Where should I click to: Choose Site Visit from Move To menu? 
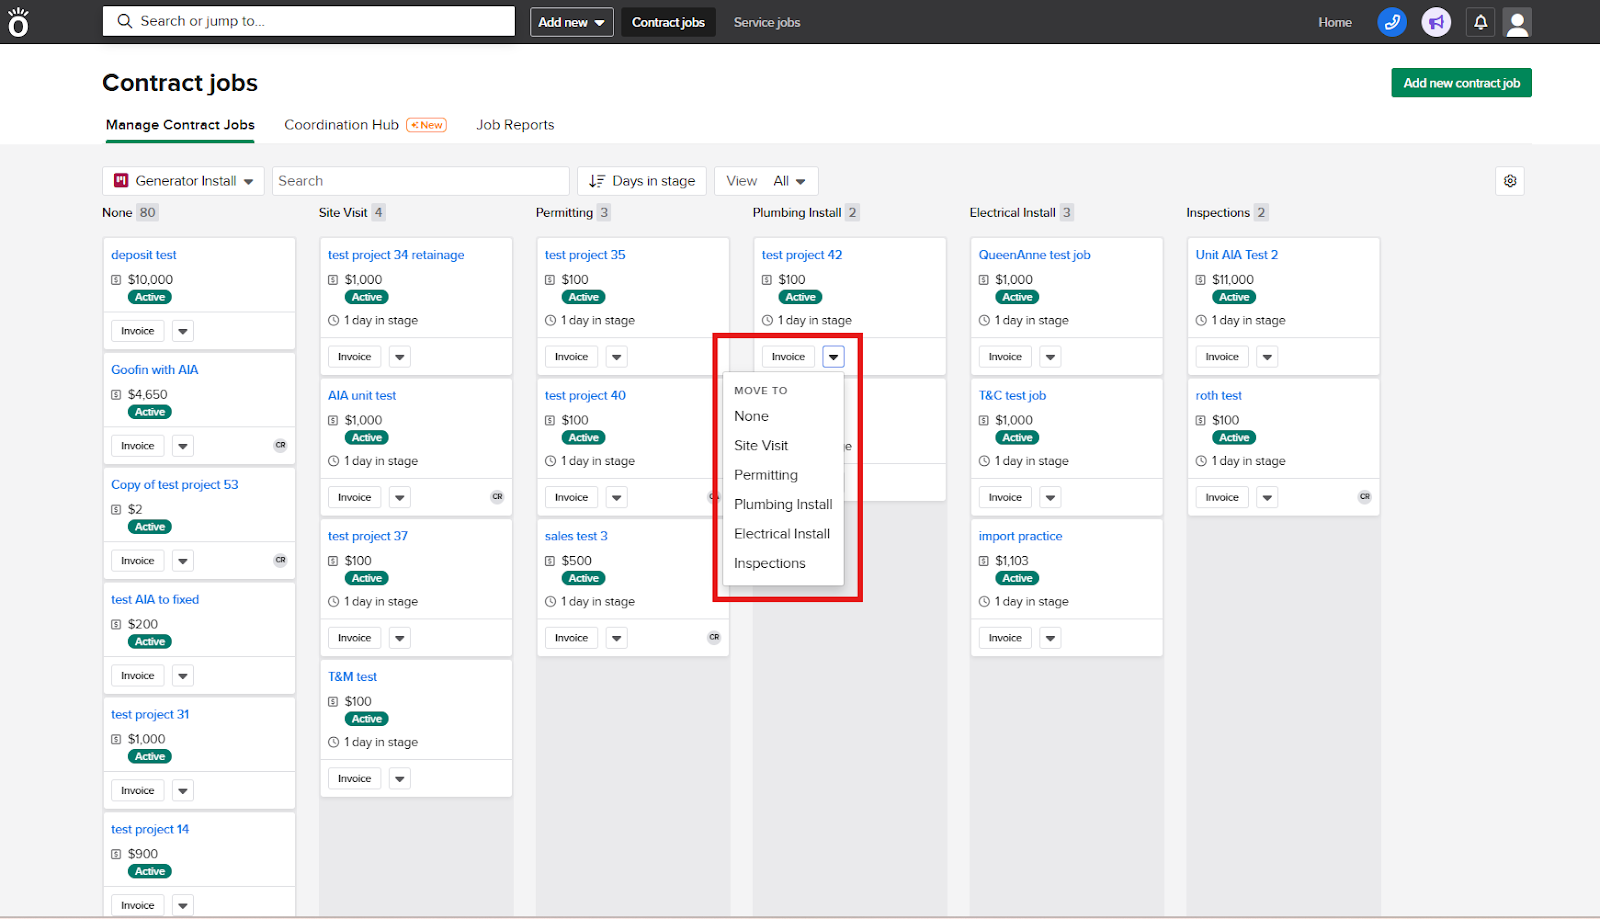pos(760,446)
